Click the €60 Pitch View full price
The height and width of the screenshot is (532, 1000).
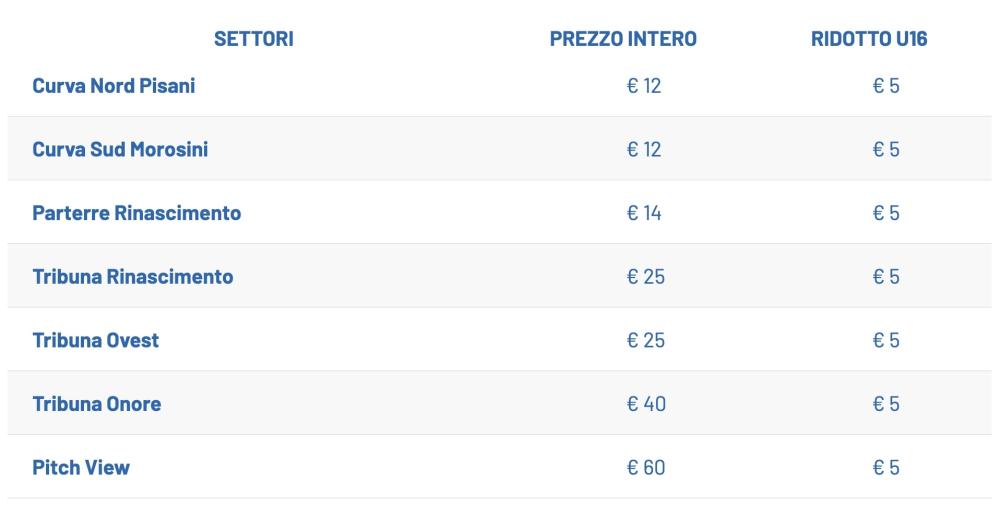point(646,468)
